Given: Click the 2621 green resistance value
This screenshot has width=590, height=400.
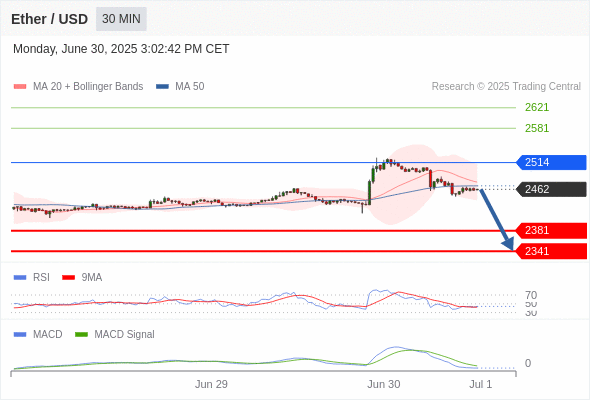Looking at the screenshot, I should [x=537, y=108].
